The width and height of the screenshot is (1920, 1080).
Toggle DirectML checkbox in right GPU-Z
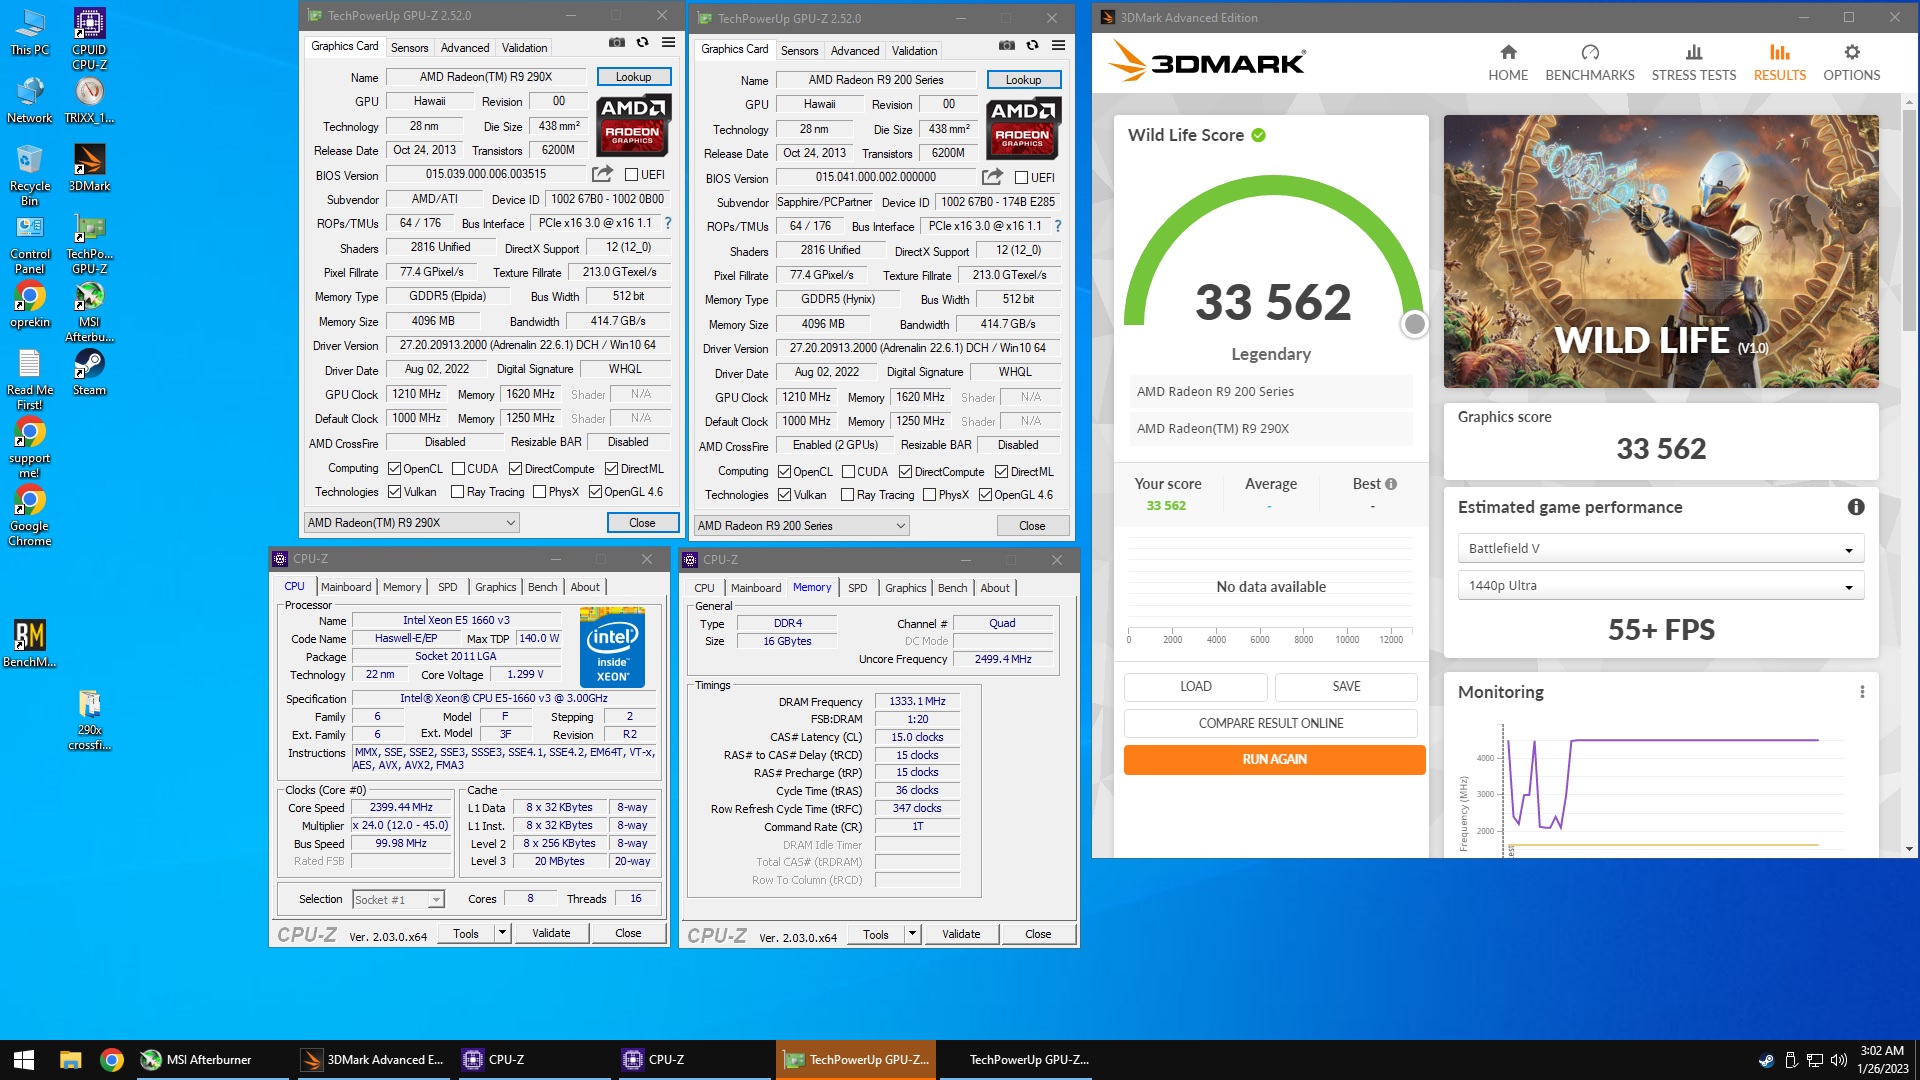(1002, 472)
